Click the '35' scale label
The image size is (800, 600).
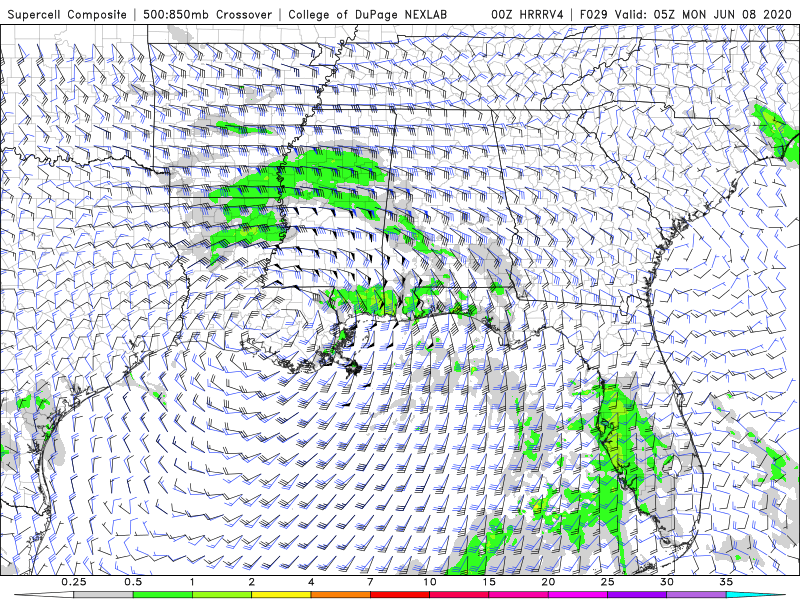[726, 582]
